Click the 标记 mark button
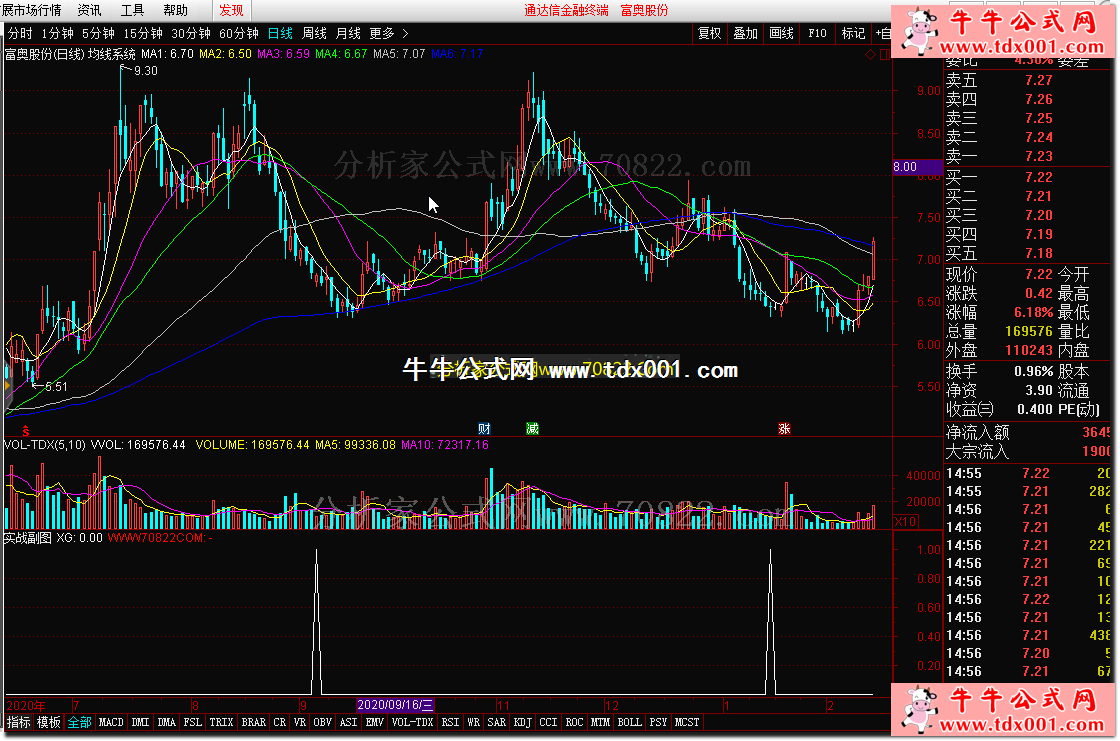This screenshot has width=1120, height=741. coord(853,34)
